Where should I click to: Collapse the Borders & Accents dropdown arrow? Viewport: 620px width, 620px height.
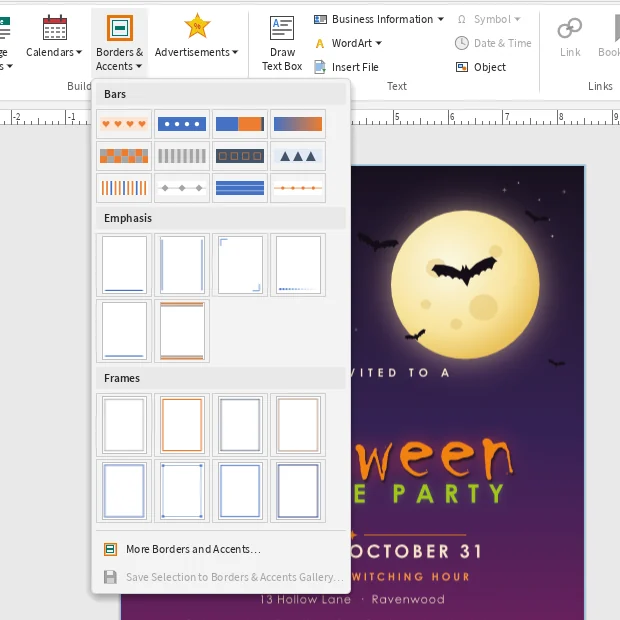[139, 66]
